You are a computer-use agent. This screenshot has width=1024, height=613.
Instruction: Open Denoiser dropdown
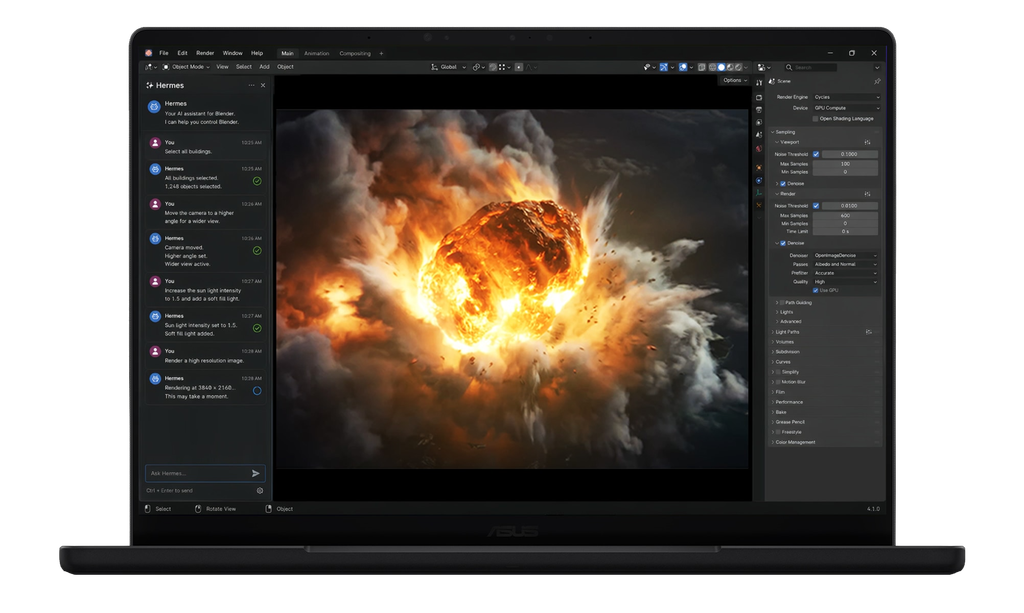click(x=845, y=255)
